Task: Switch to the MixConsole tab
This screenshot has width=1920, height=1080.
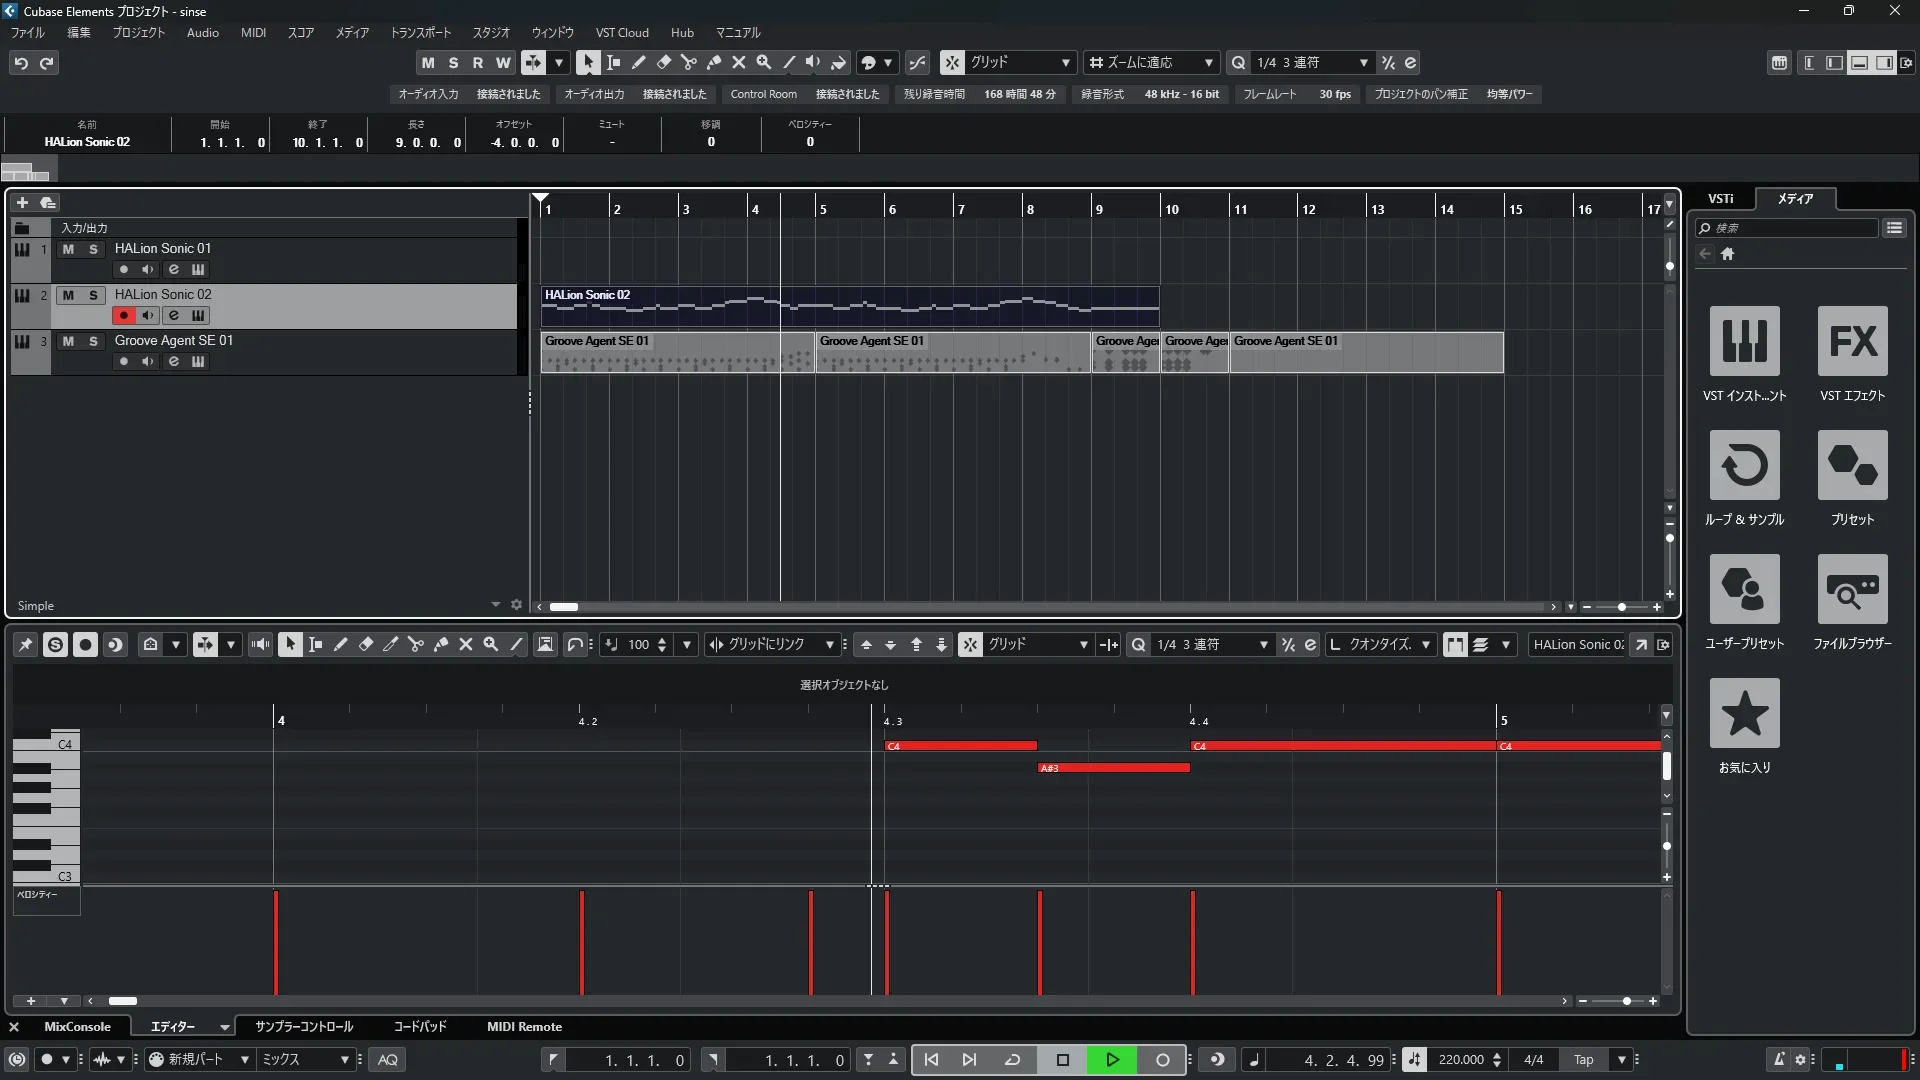Action: coord(77,1027)
